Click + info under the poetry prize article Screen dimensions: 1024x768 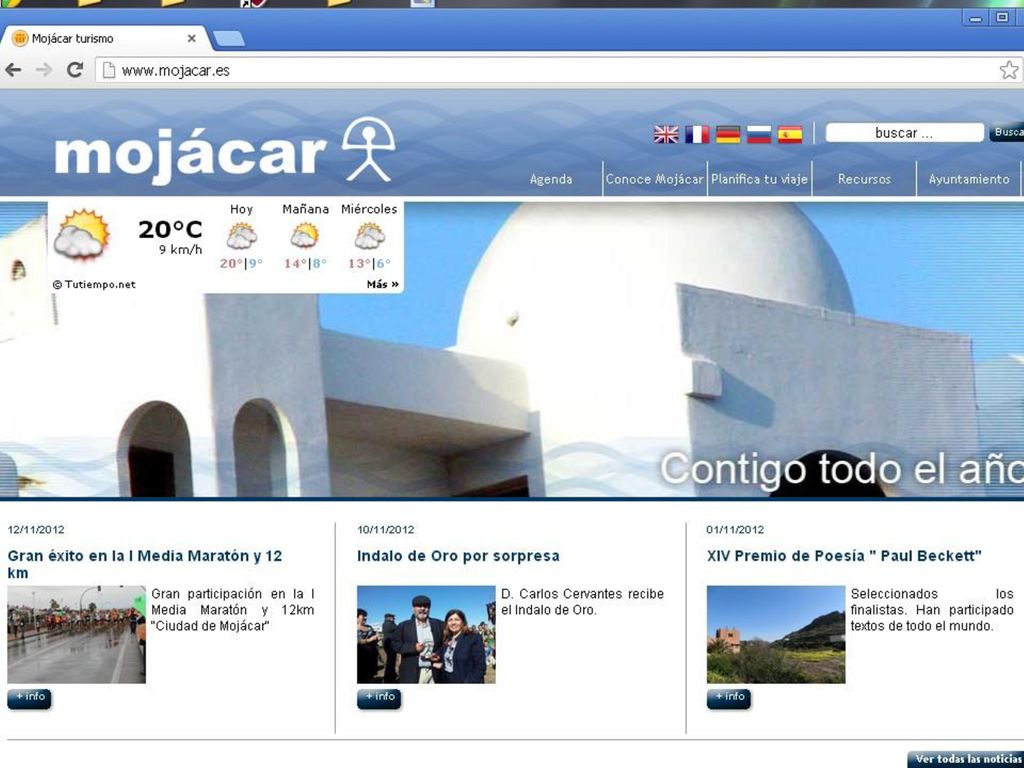(729, 698)
